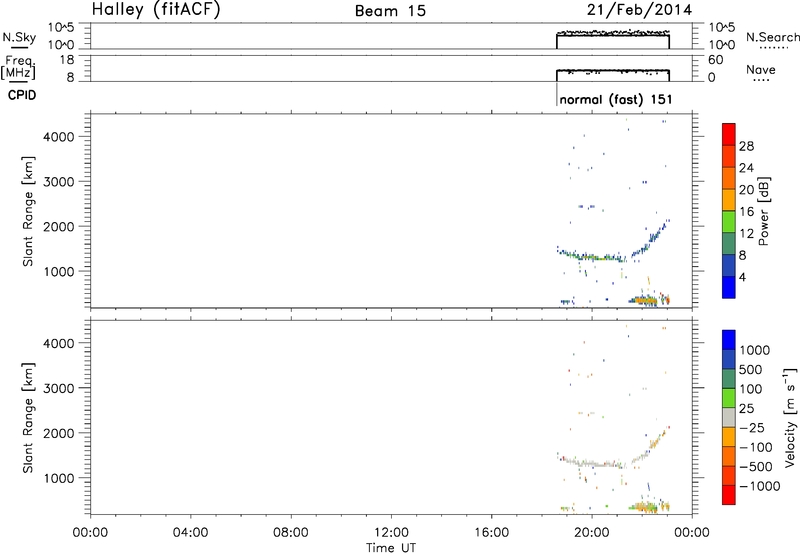This screenshot has width=800, height=554.
Task: Click the 'Velocity [m s-1]' colorbar title
Action: click(790, 417)
